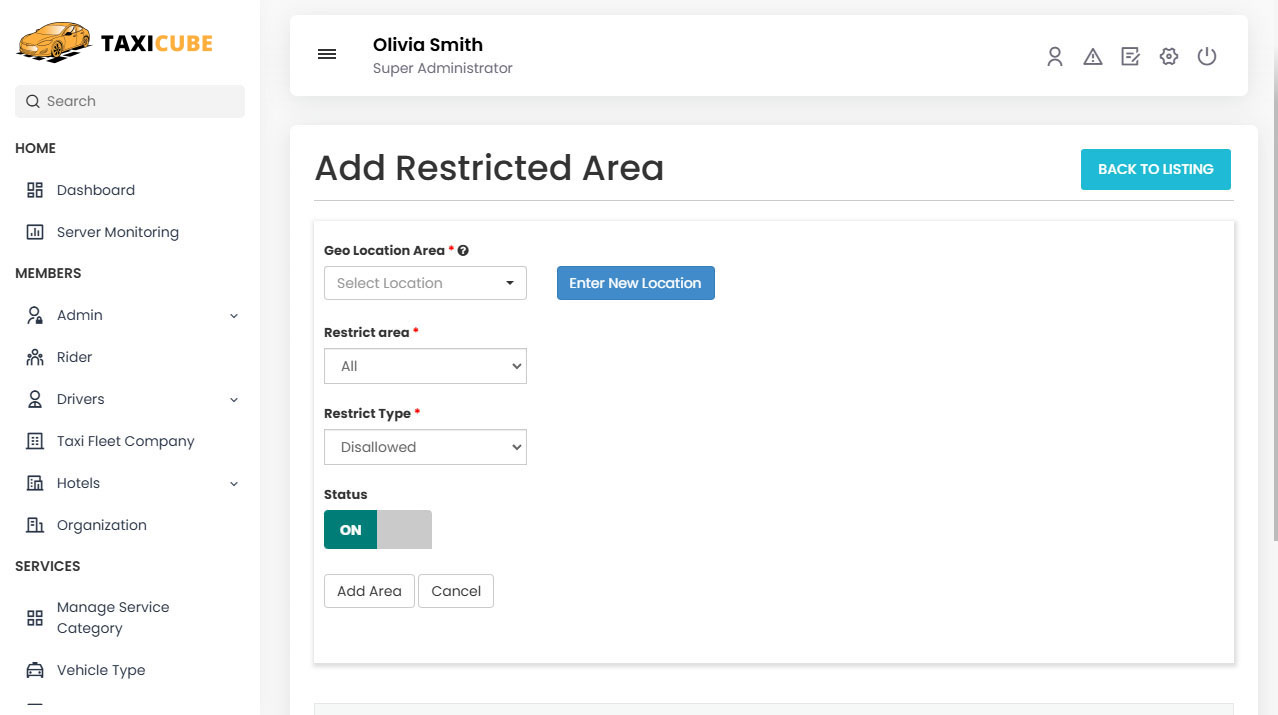Viewport: 1278px width, 715px height.
Task: Click the hamburger menu icon
Action: (327, 54)
